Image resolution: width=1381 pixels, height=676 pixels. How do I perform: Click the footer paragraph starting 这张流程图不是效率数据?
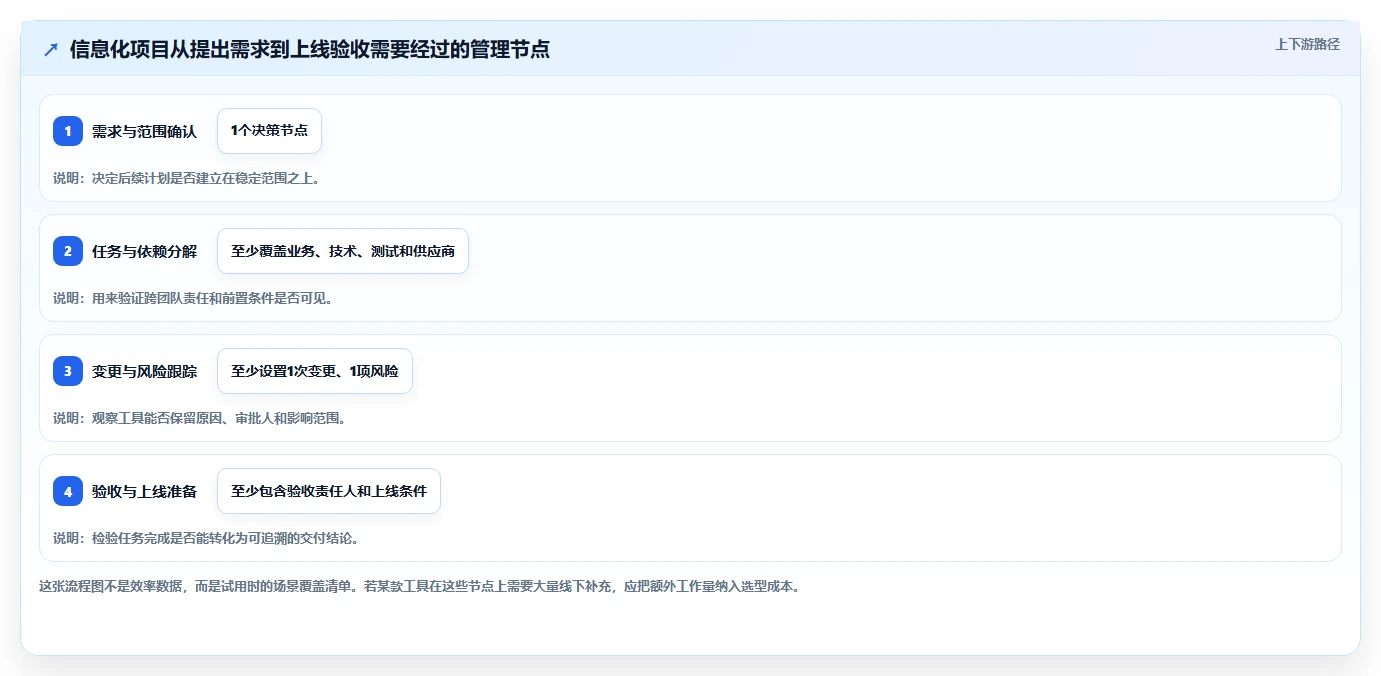tap(419, 586)
